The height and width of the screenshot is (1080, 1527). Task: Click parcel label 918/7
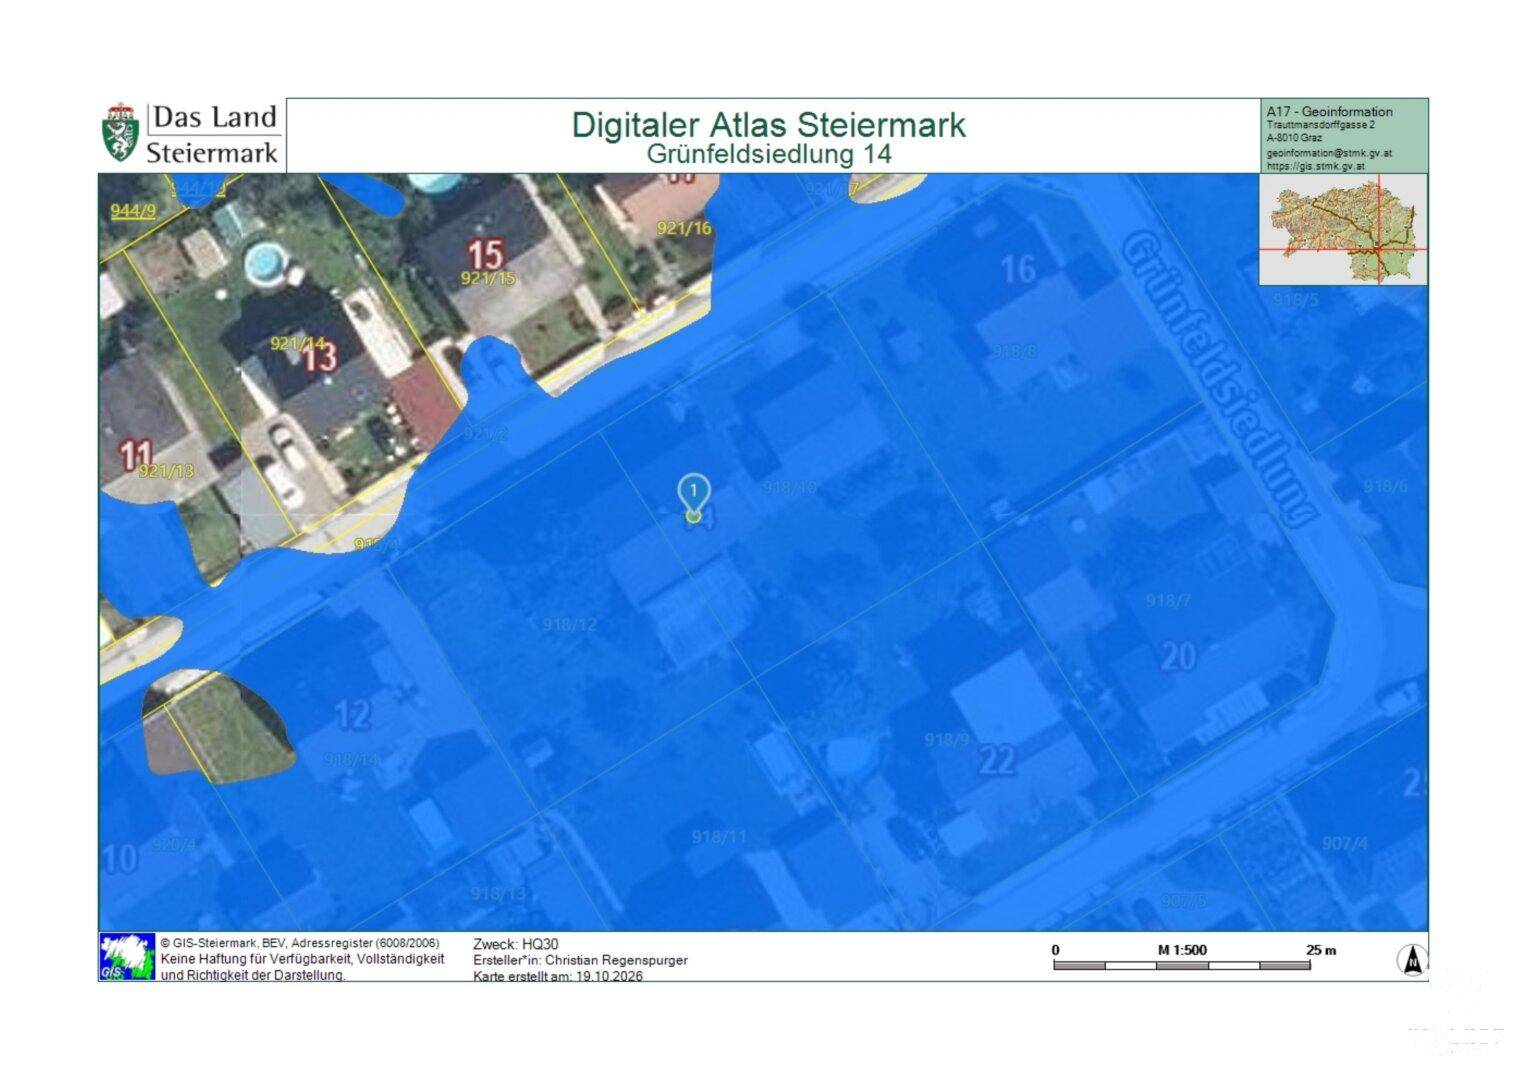coord(1168,600)
